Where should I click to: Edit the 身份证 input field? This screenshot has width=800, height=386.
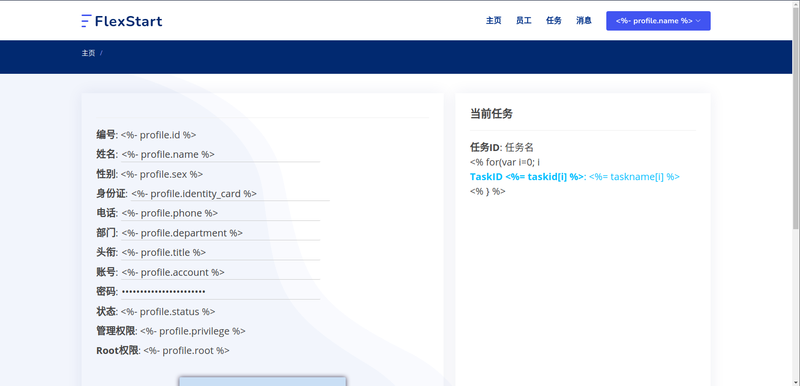230,194
